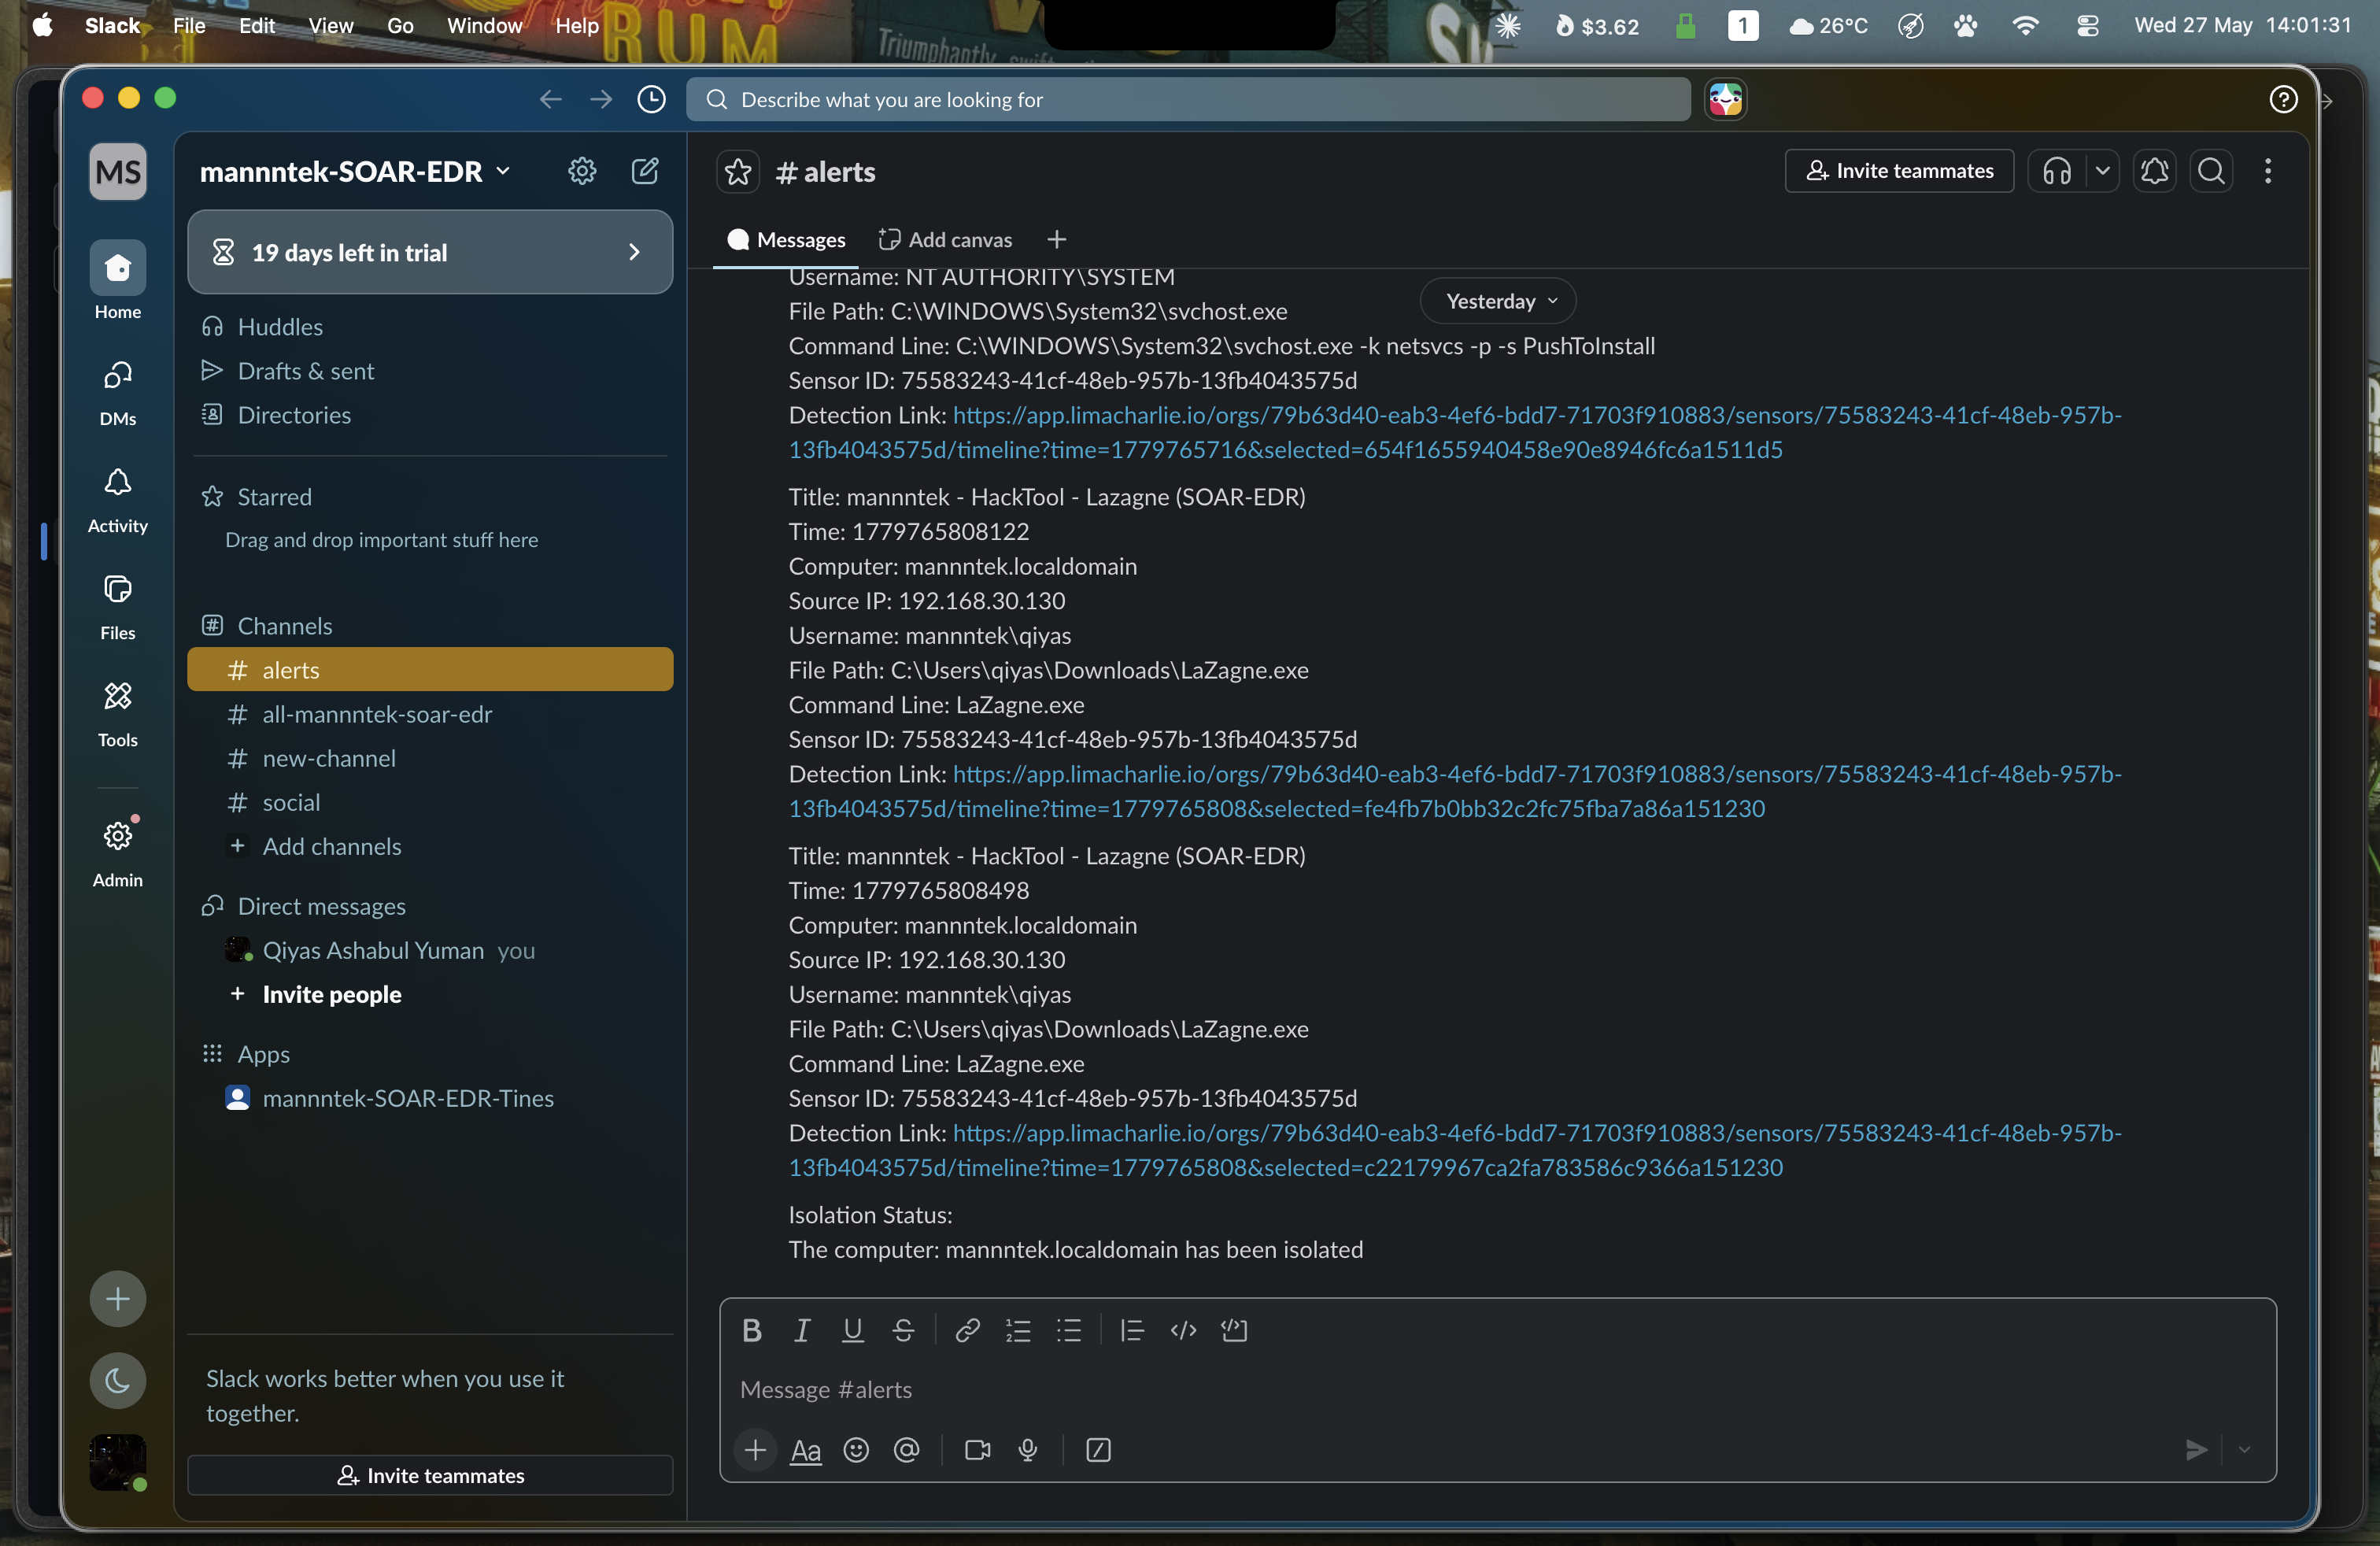Open the Admin sidebar view

118,853
